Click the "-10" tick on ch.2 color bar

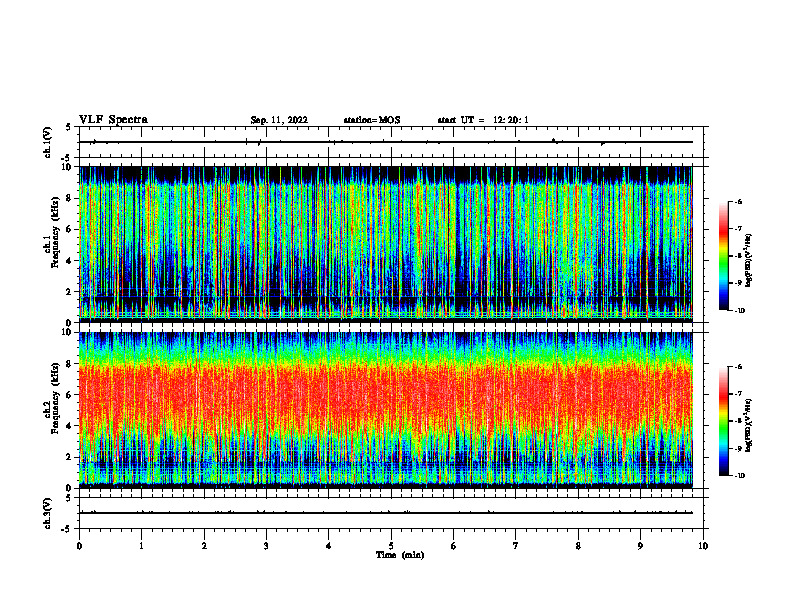(739, 476)
